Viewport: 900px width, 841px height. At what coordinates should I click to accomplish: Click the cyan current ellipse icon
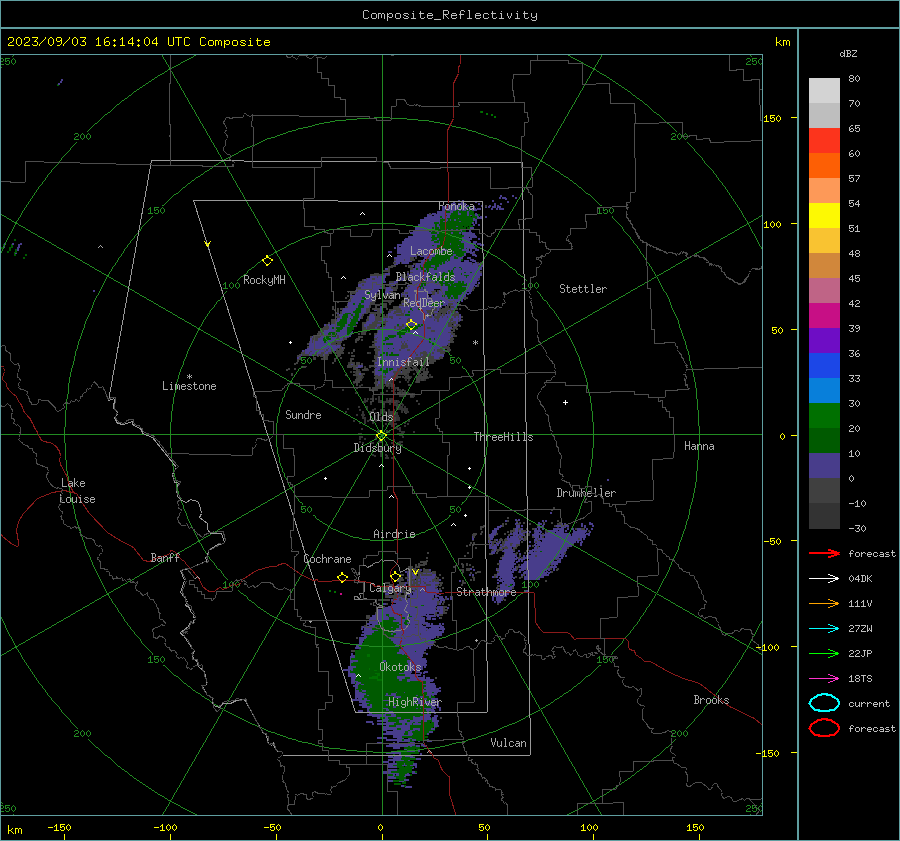pyautogui.click(x=824, y=703)
